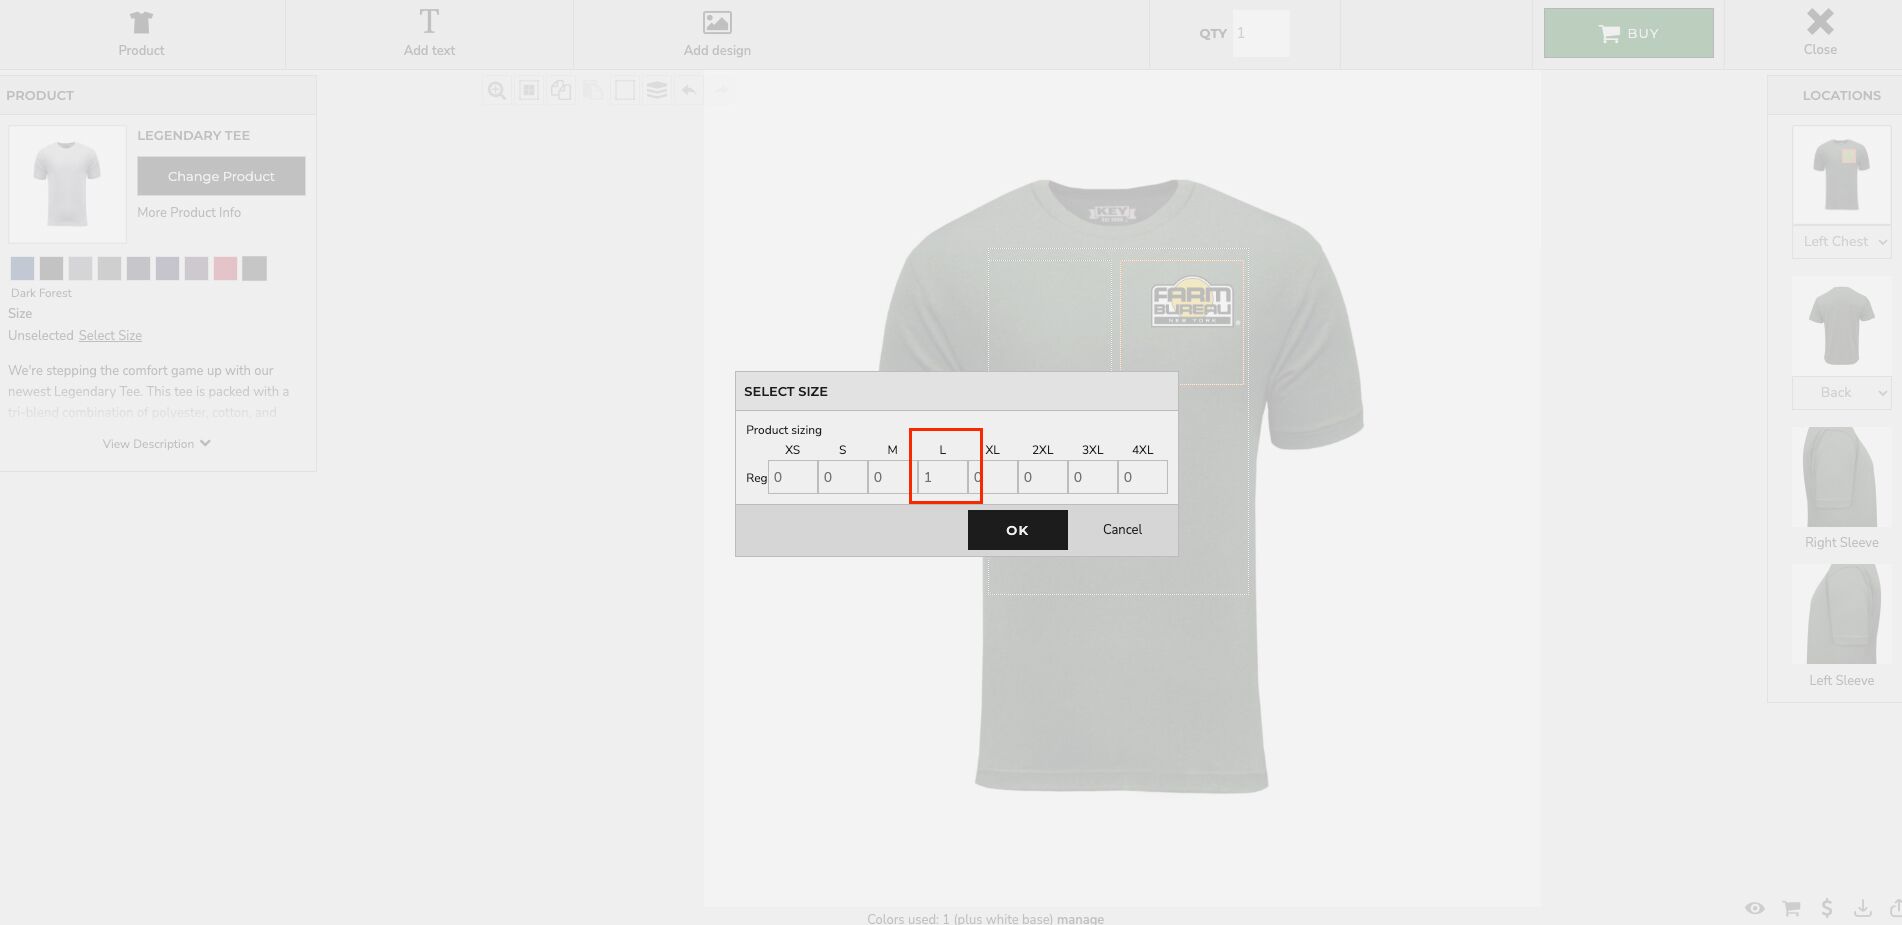Image resolution: width=1902 pixels, height=925 pixels.
Task: Click the undo arrow icon
Action: click(x=689, y=91)
